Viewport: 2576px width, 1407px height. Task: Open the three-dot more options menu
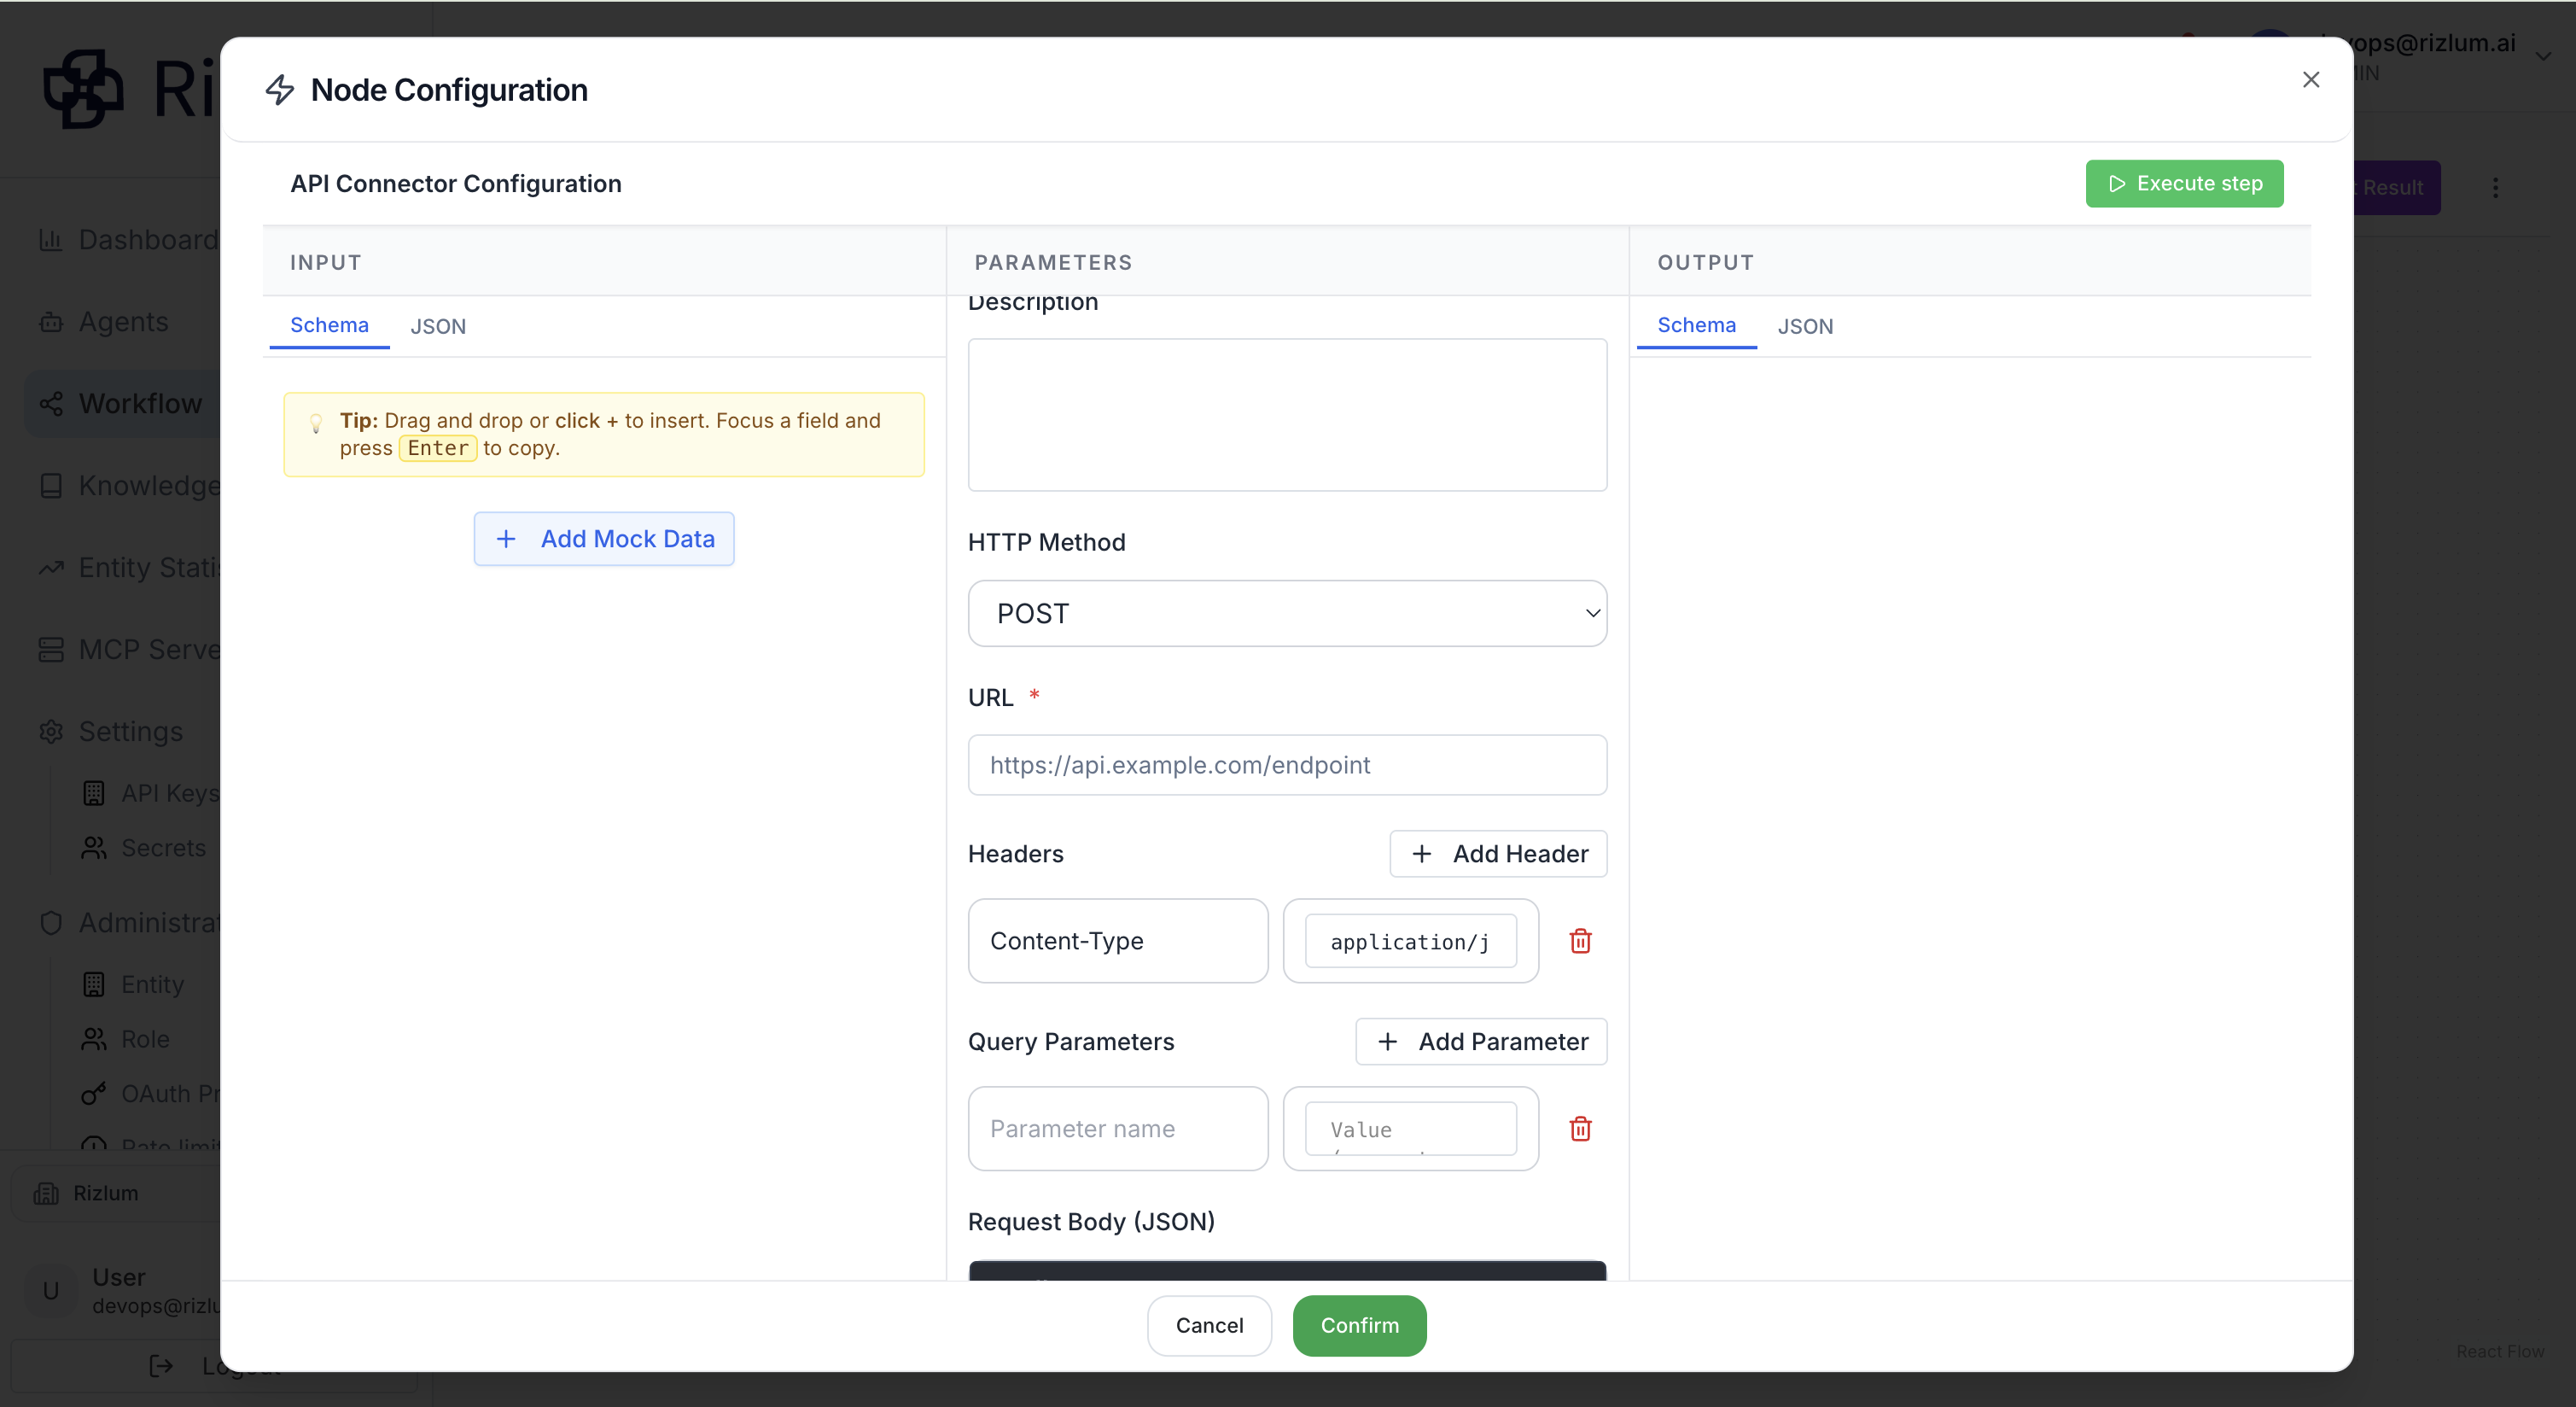2495,188
